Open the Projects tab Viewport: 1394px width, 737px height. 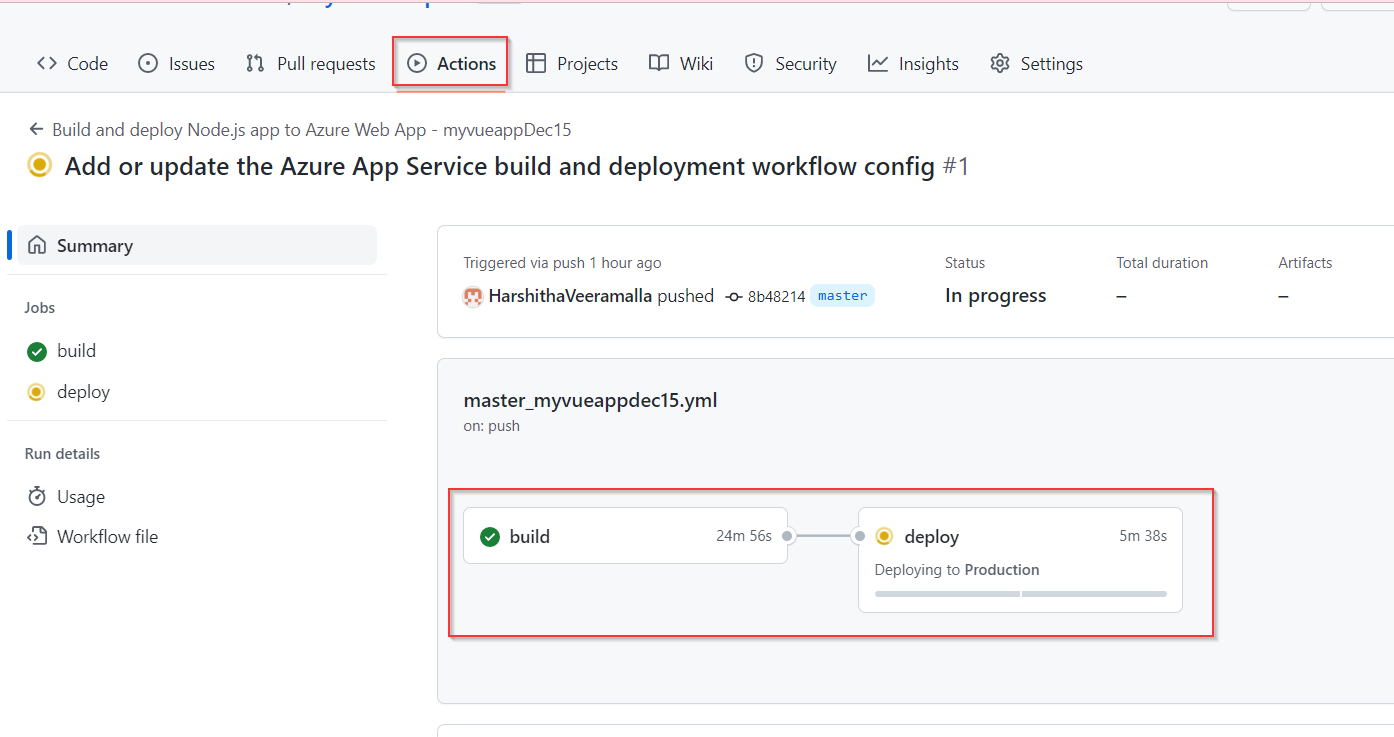tap(572, 63)
